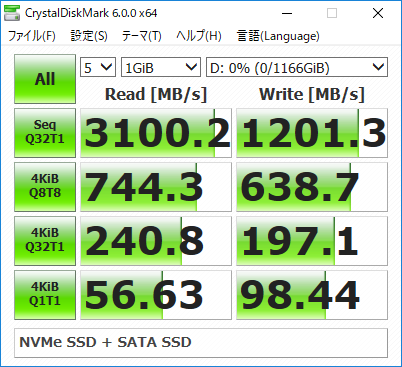Open the 言語(Language) menu

pos(278,36)
